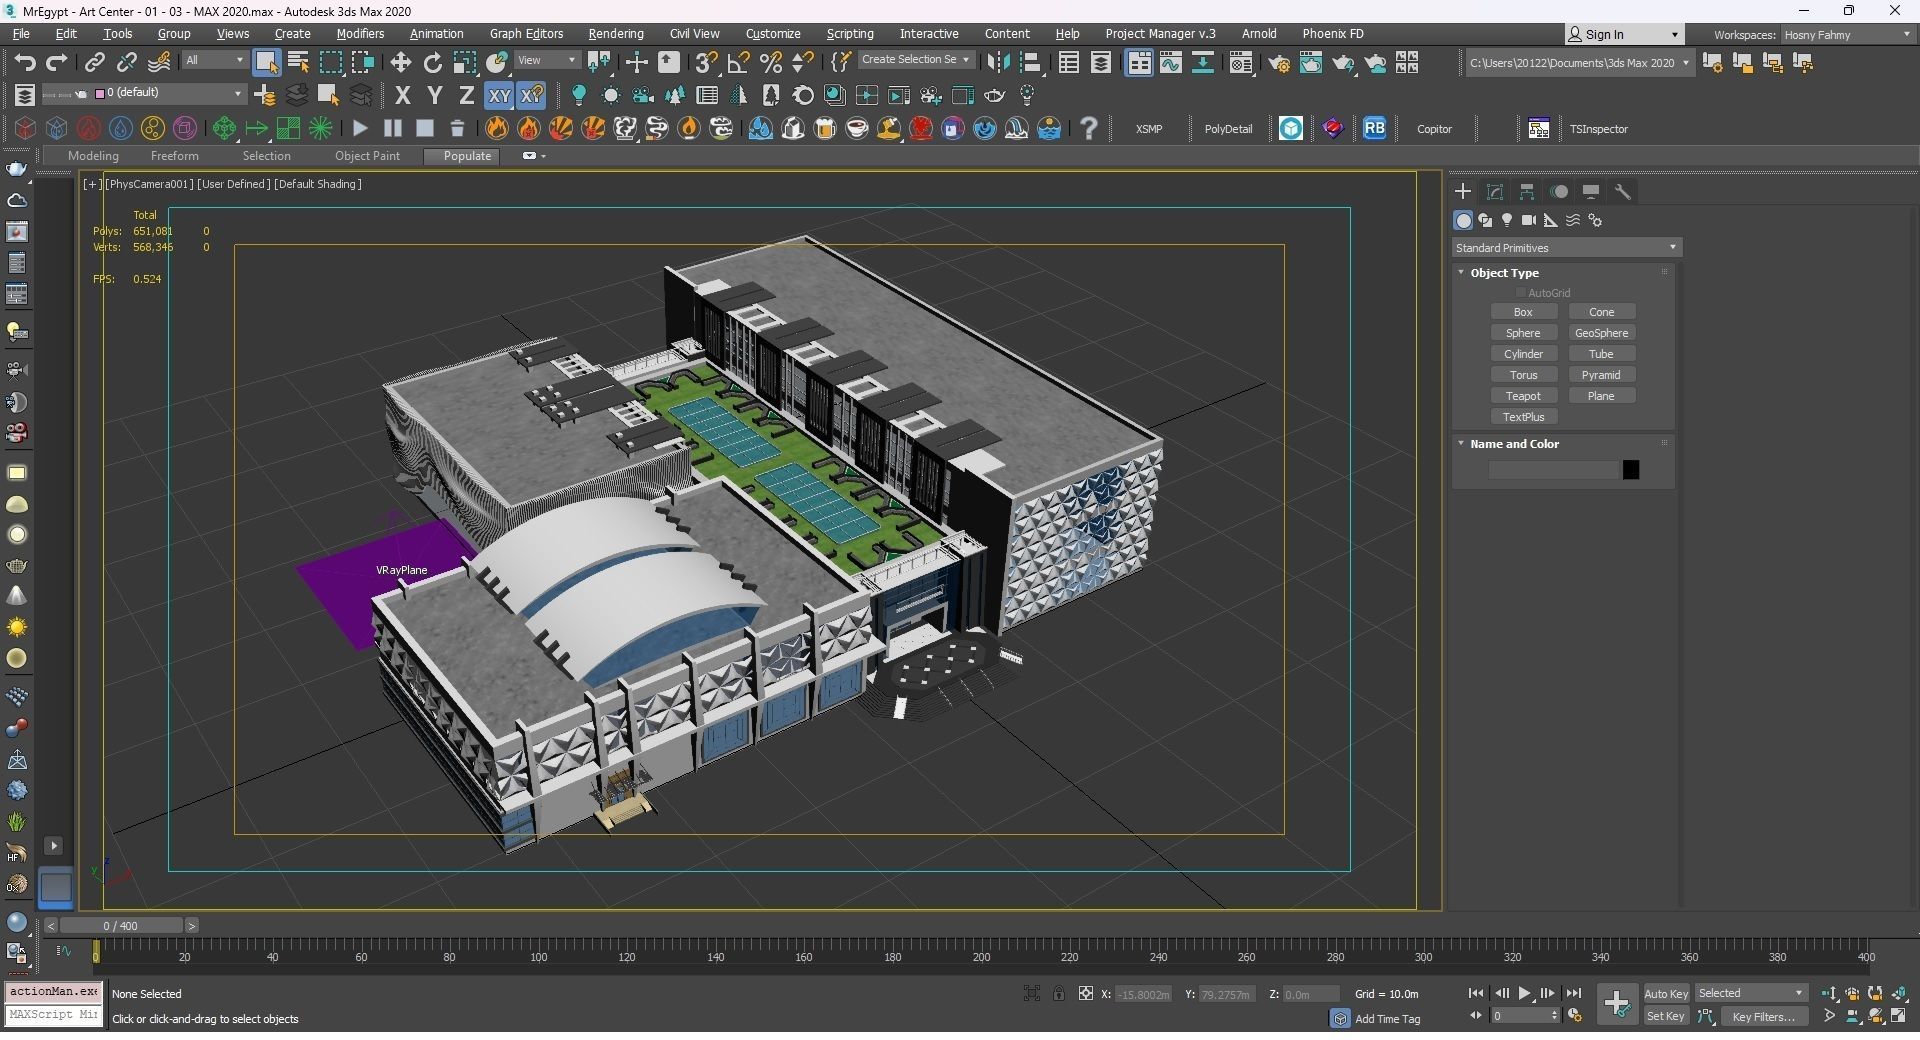Click Sign In button
The height and width of the screenshot is (1040, 1920).
click(1624, 35)
